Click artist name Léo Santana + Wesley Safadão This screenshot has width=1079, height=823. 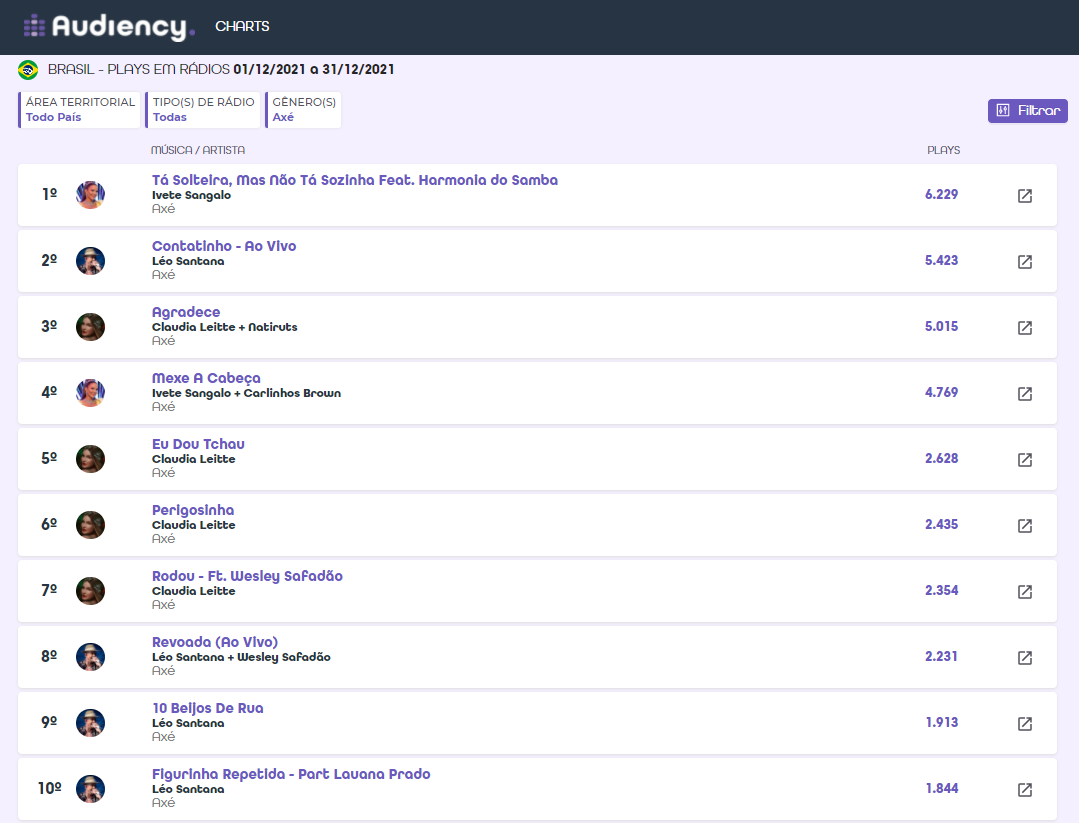point(241,657)
